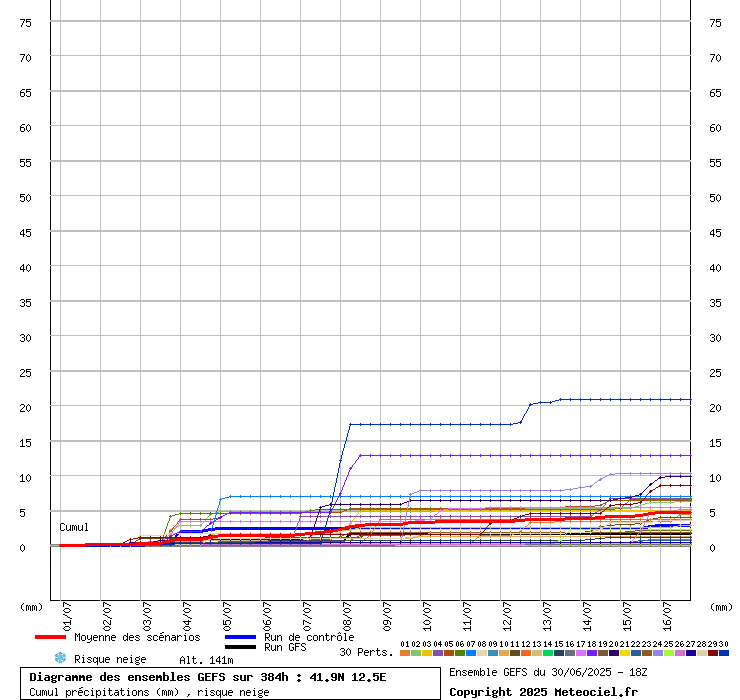Click perturbation 06 olive green swatch
Screen dimensions: 740x700
pos(460,653)
